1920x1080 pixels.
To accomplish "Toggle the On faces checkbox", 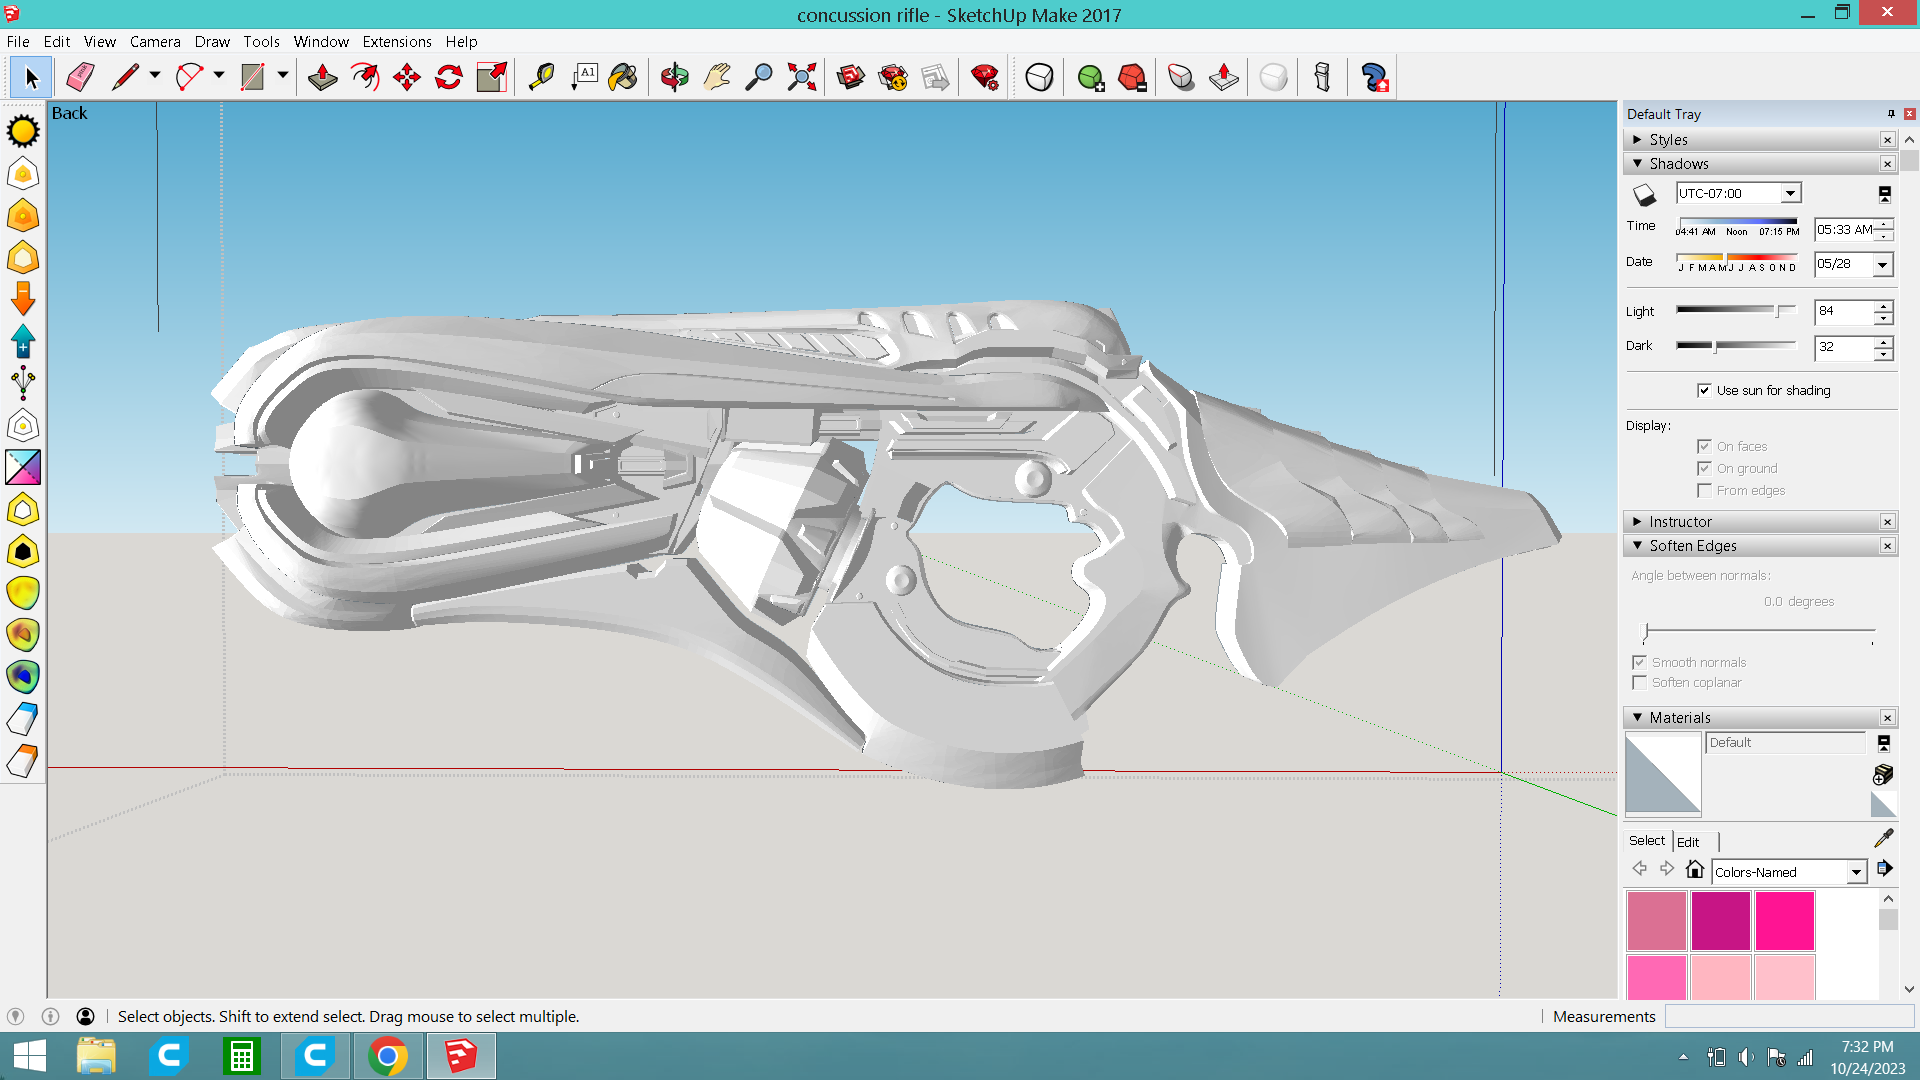I will 1704,446.
